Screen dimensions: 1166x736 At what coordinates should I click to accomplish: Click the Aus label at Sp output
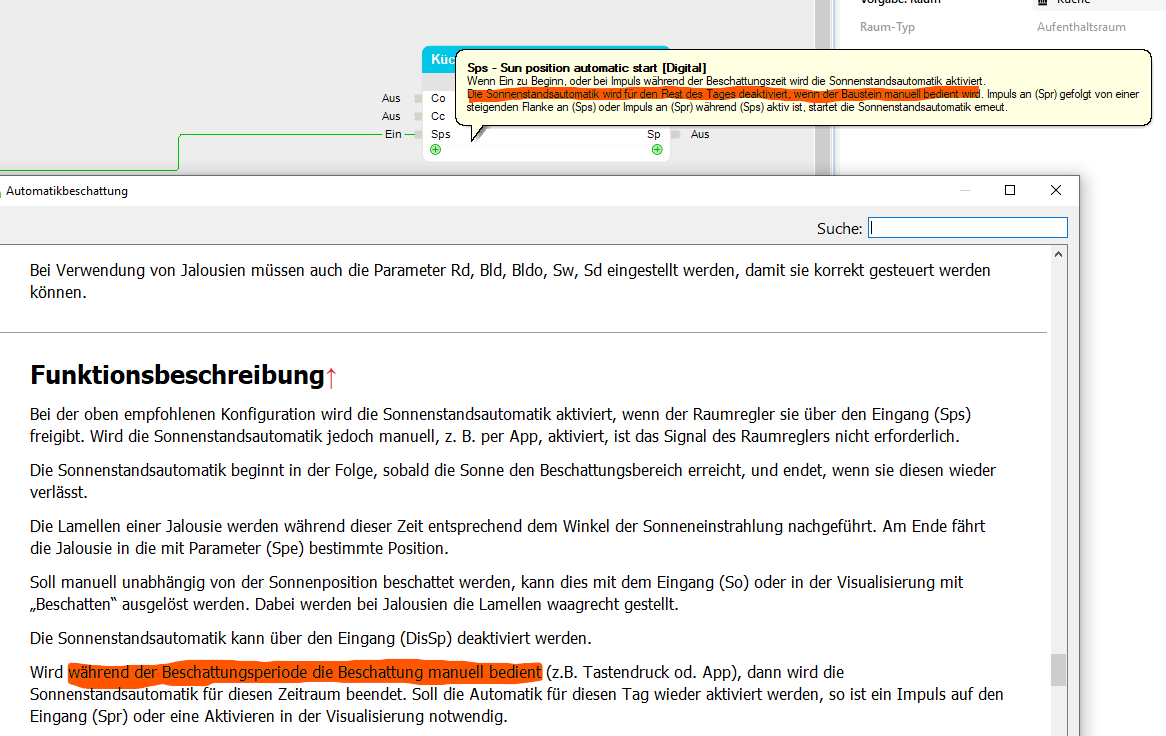click(700, 134)
